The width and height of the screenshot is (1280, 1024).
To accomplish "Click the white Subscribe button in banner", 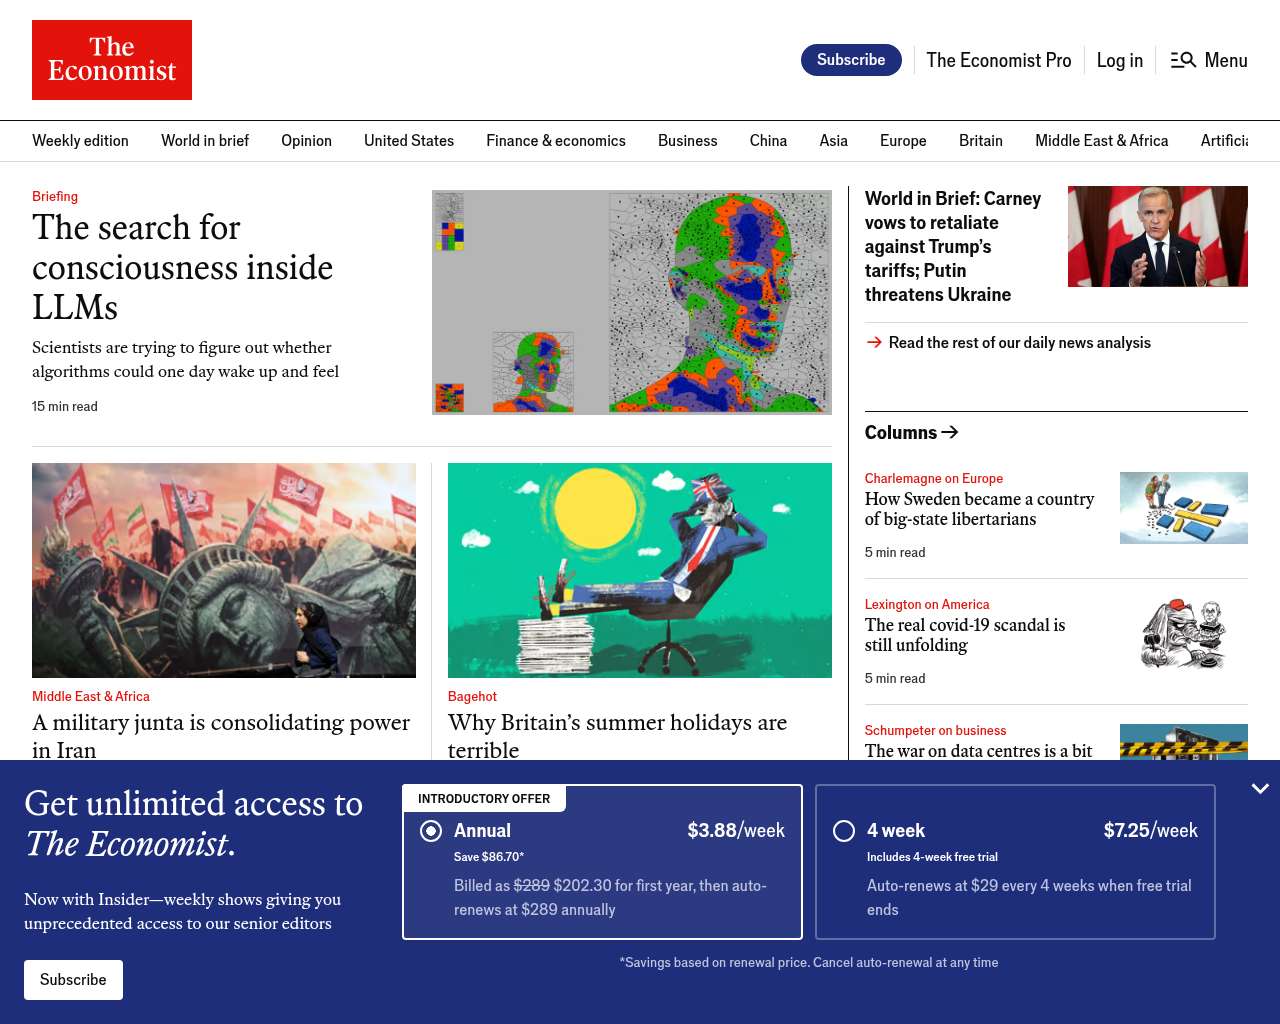I will [73, 980].
